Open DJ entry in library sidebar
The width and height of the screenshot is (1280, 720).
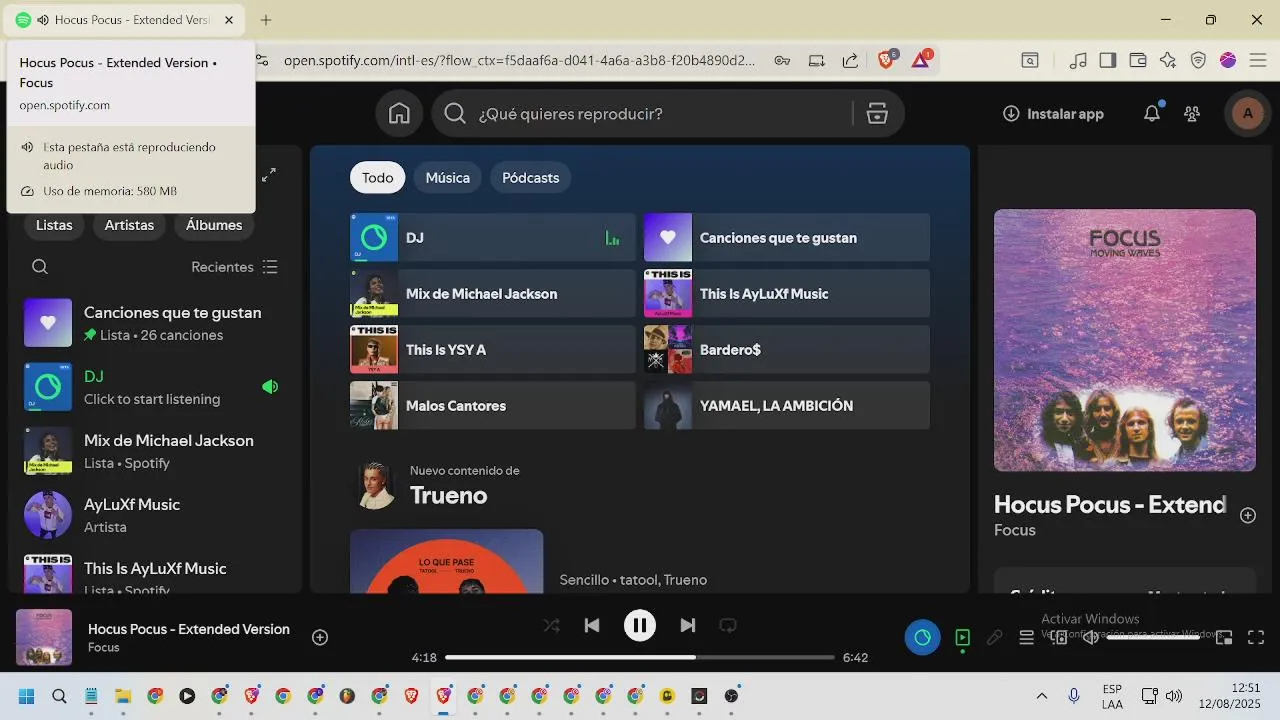[155, 387]
